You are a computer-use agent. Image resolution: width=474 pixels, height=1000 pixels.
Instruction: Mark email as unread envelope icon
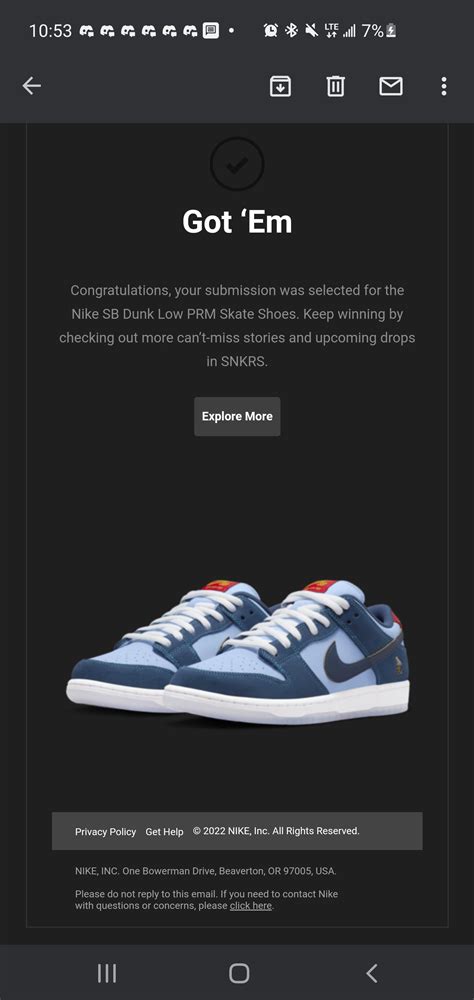coord(390,85)
